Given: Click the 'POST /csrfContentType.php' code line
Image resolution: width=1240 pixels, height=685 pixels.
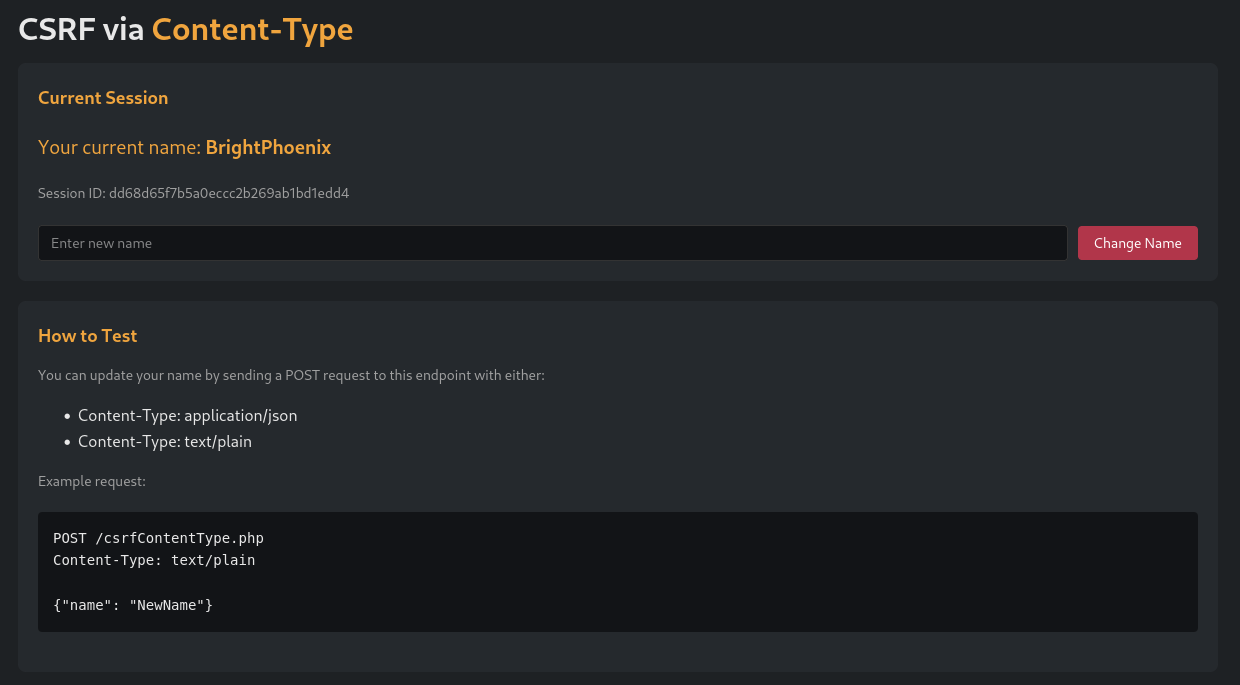Looking at the screenshot, I should click(x=158, y=538).
